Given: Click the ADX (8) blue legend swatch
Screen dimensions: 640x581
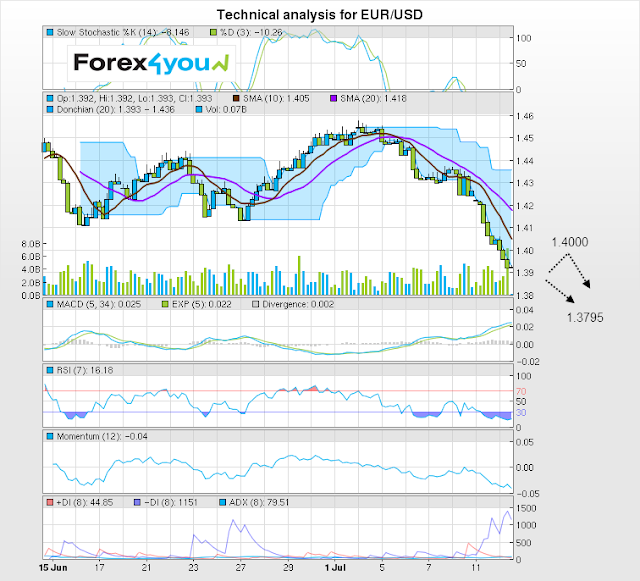Looking at the screenshot, I should [222, 502].
